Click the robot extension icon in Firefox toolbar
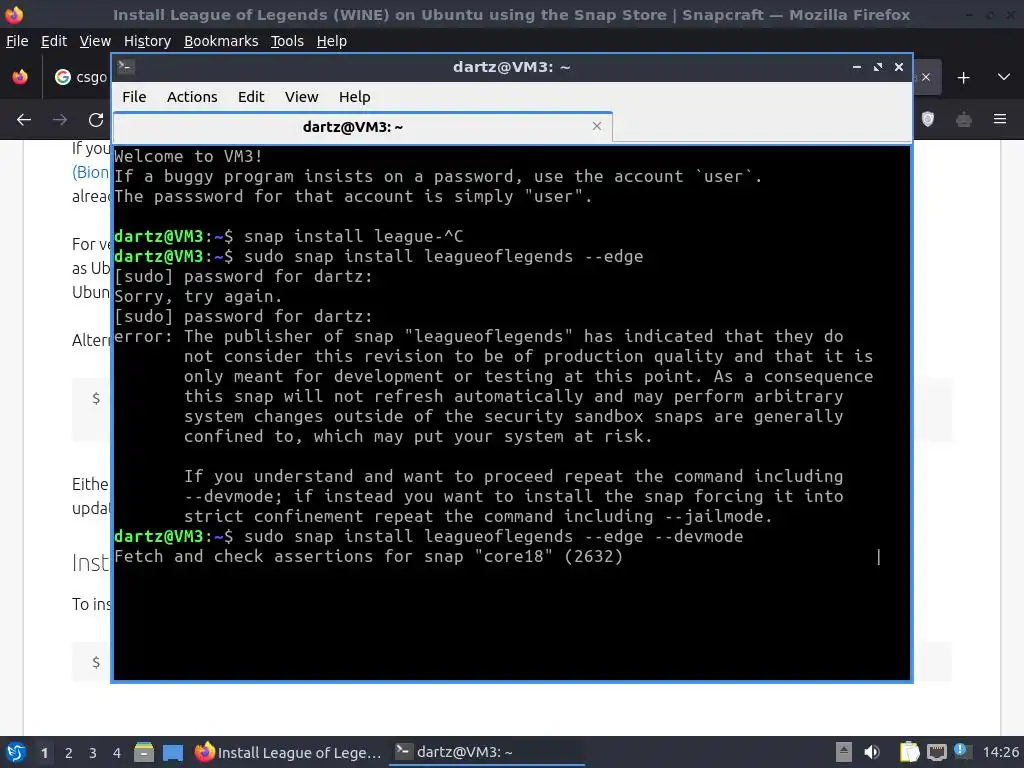1024x768 pixels. (964, 120)
